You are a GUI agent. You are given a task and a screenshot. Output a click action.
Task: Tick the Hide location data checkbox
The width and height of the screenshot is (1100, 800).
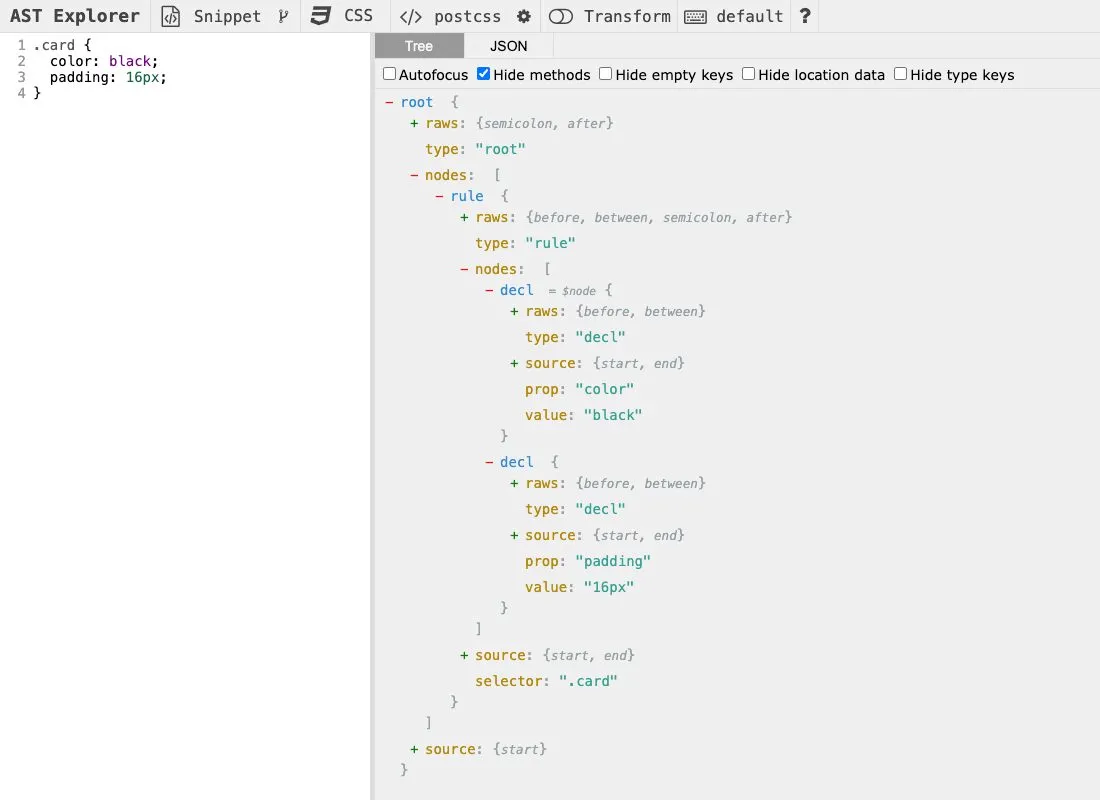[x=749, y=74]
